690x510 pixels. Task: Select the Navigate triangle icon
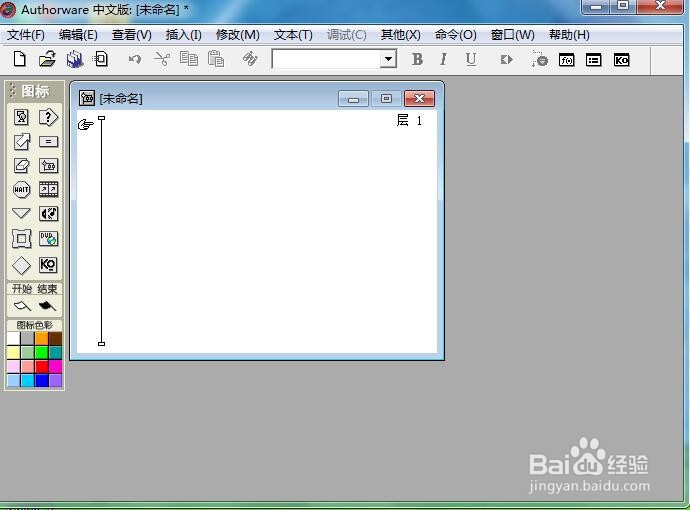[x=21, y=213]
